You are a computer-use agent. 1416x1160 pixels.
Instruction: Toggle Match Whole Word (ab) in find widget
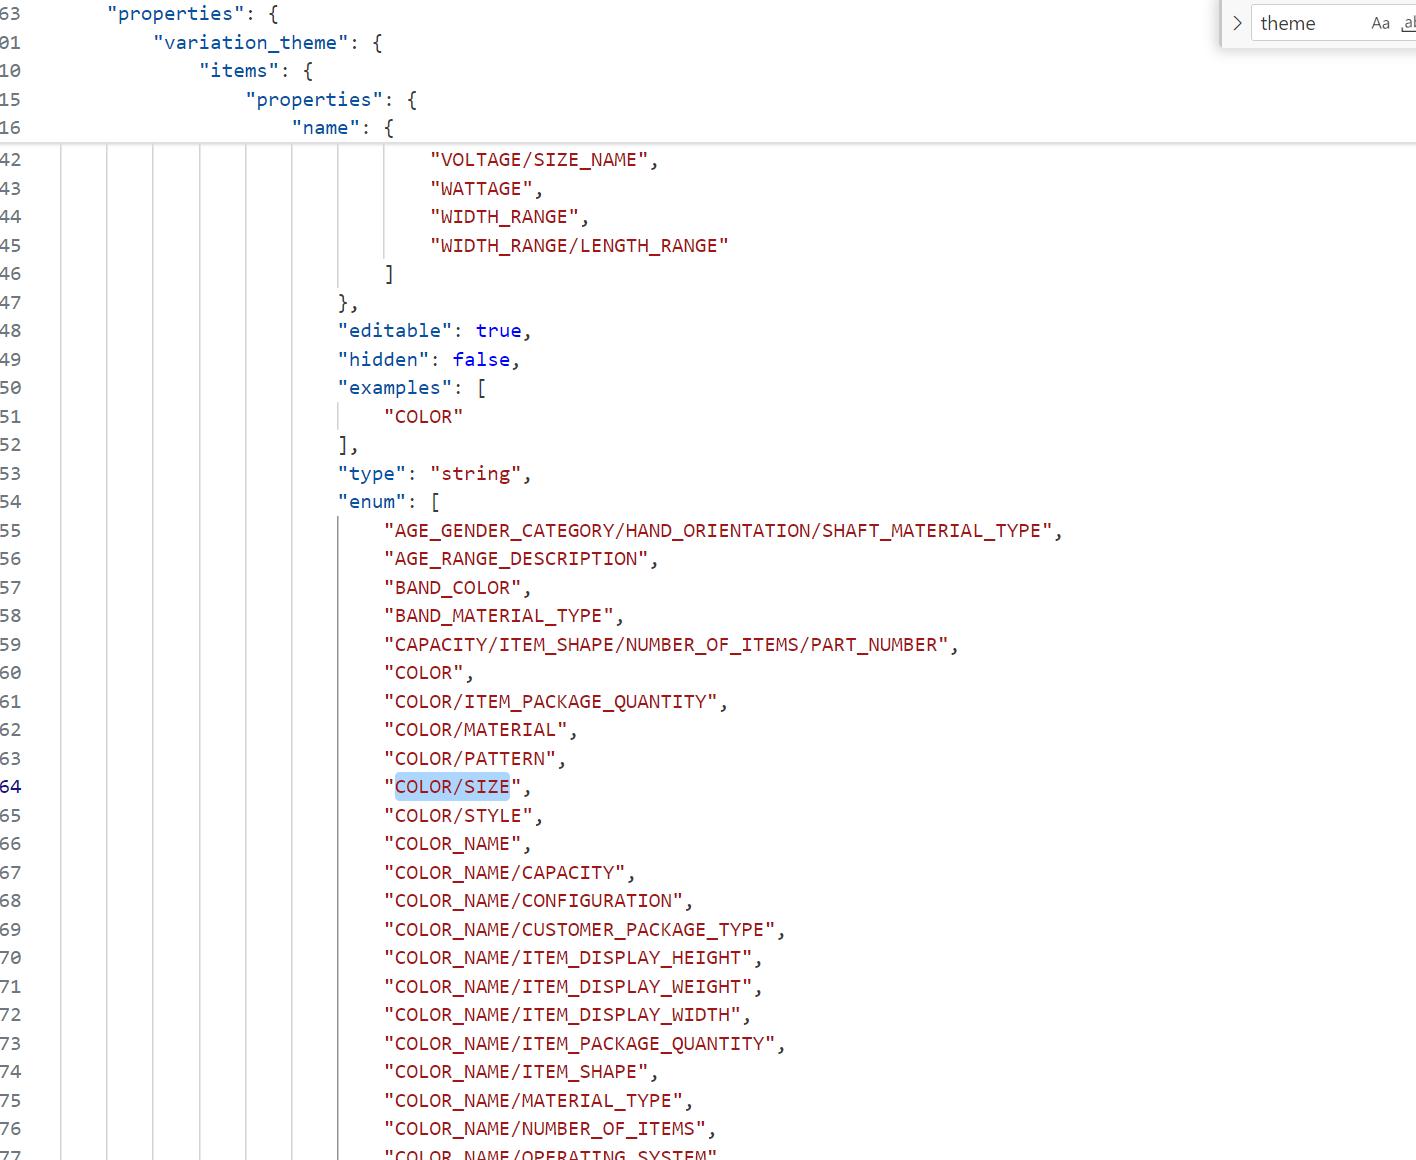[1408, 23]
